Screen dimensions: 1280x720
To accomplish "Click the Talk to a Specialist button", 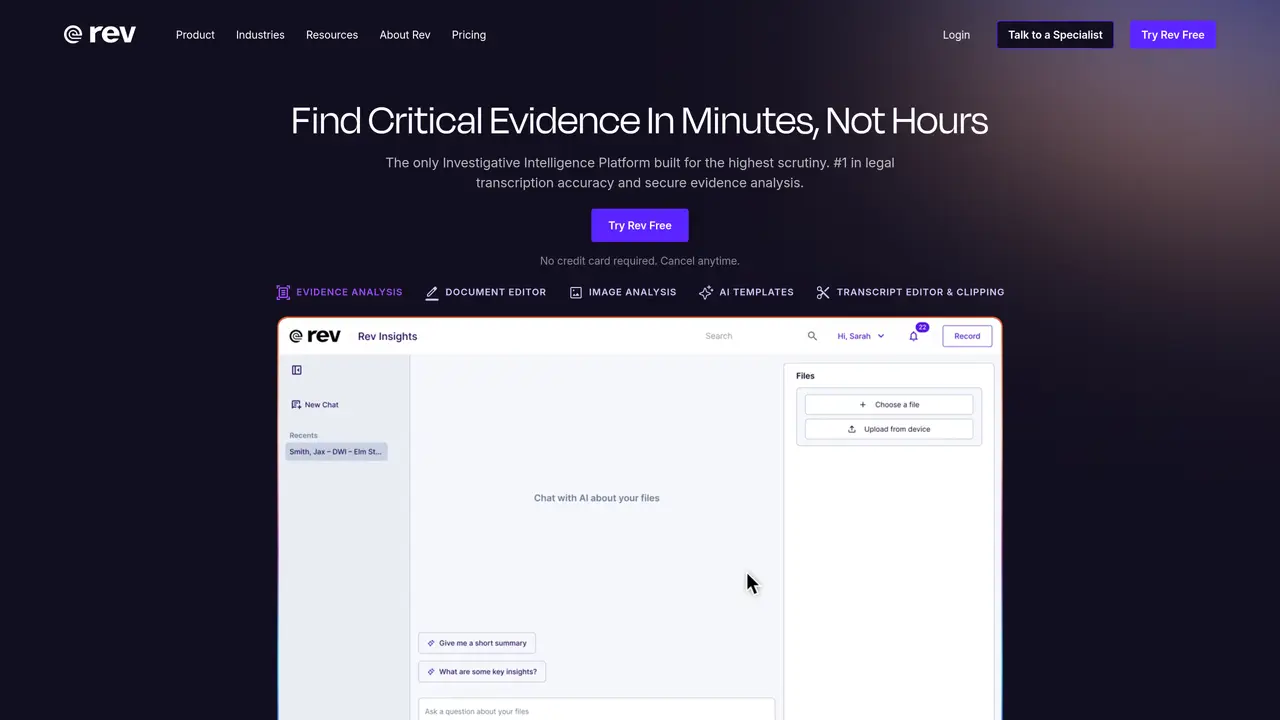I will pos(1055,35).
